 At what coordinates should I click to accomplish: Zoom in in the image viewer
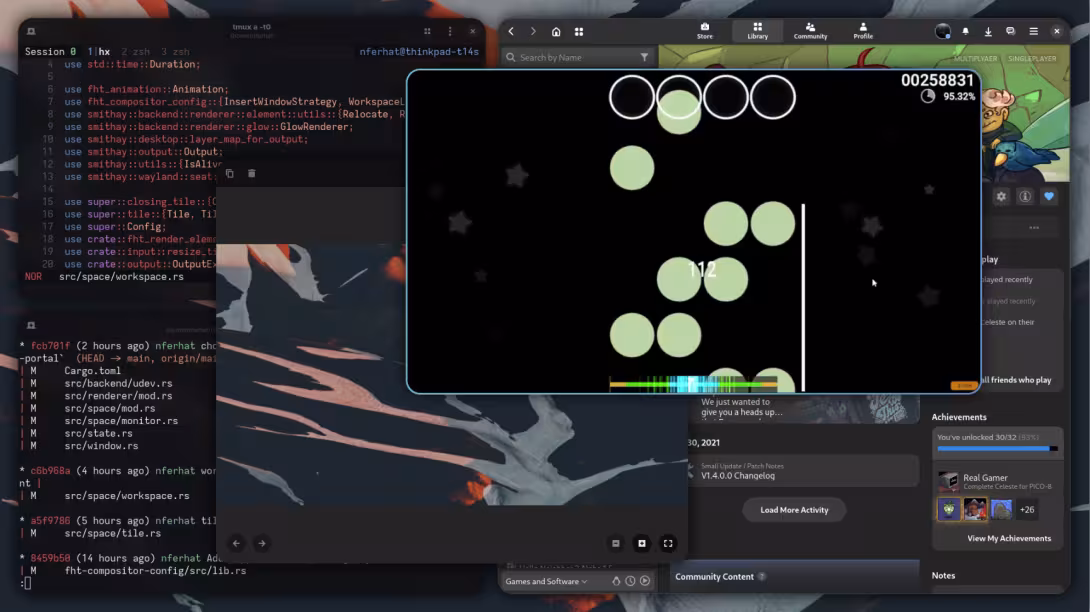click(642, 543)
